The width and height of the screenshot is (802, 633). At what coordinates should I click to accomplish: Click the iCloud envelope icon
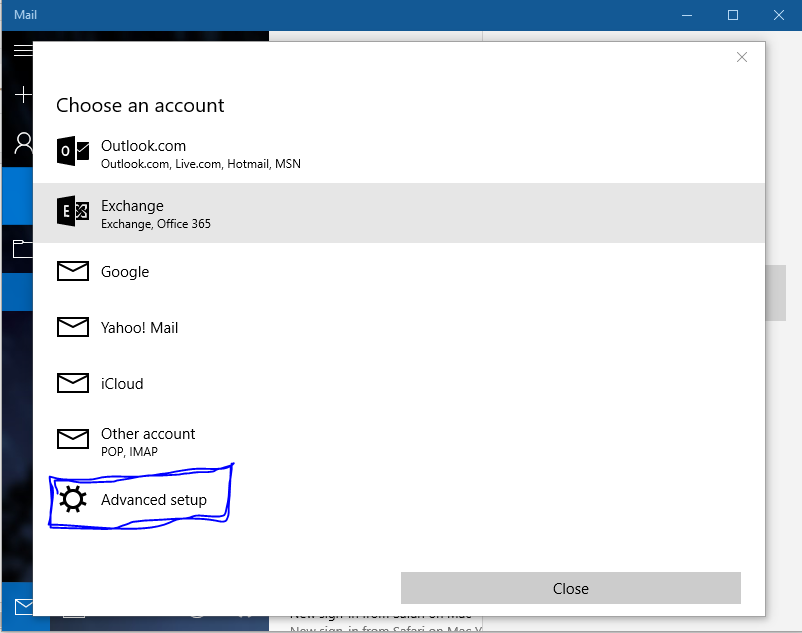pos(72,383)
